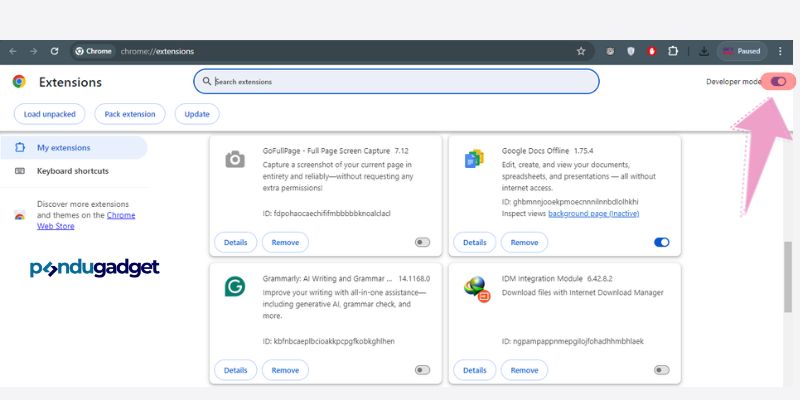
Task: Click the Google Docs Offline icon
Action: pos(474,159)
